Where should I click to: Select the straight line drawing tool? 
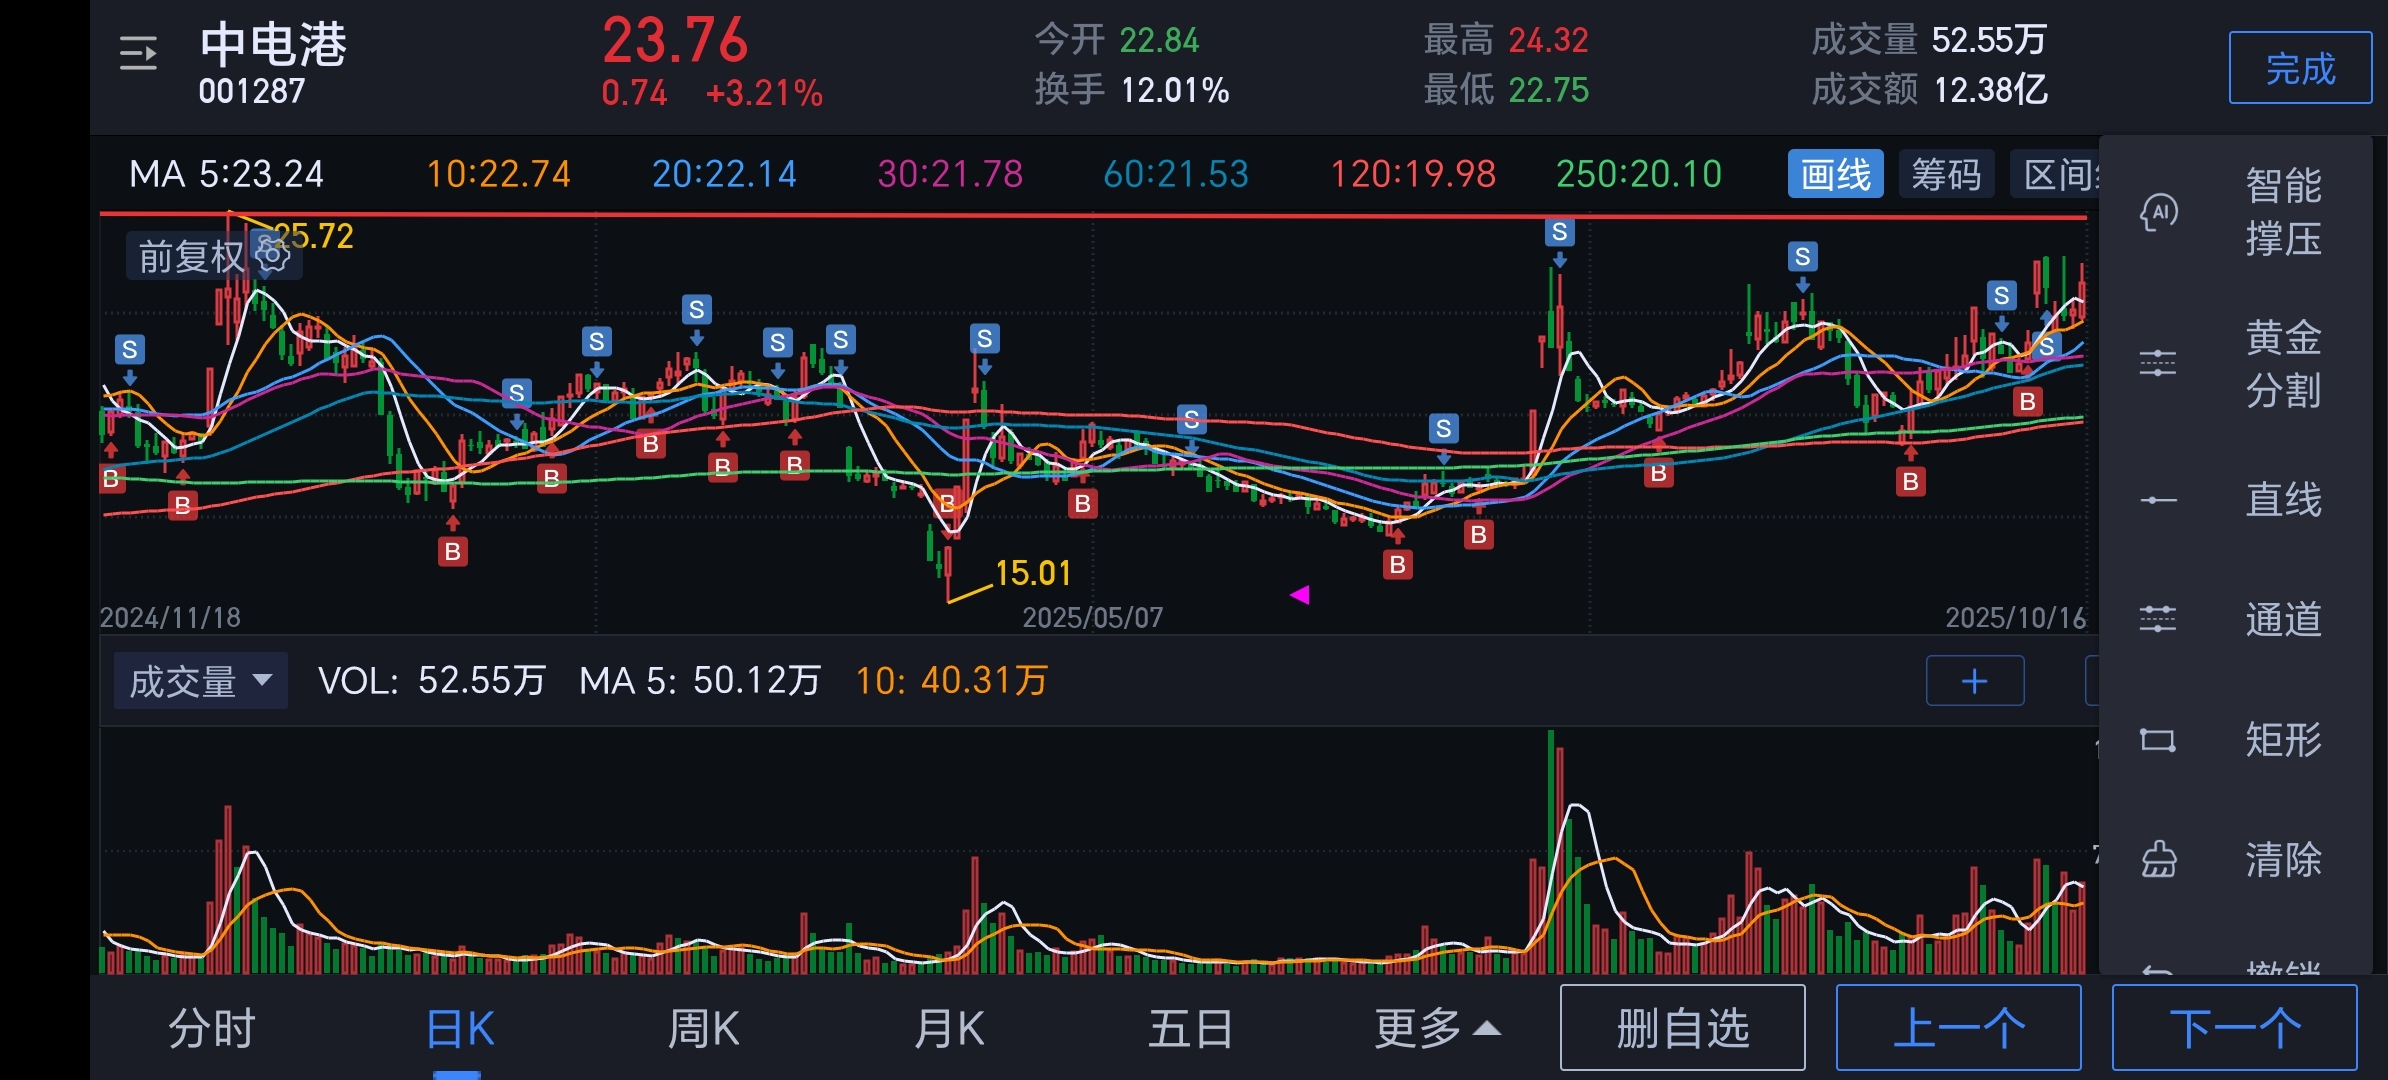(x=2158, y=500)
